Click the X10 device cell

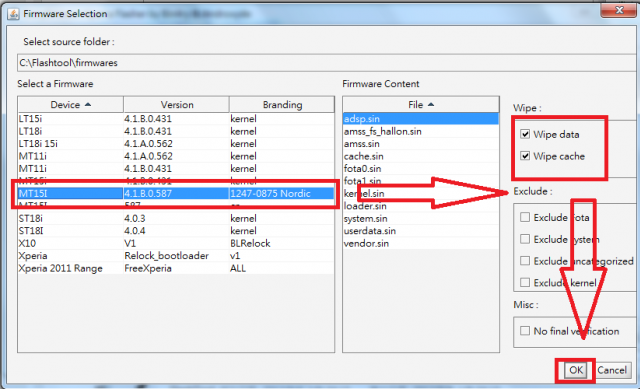70,243
